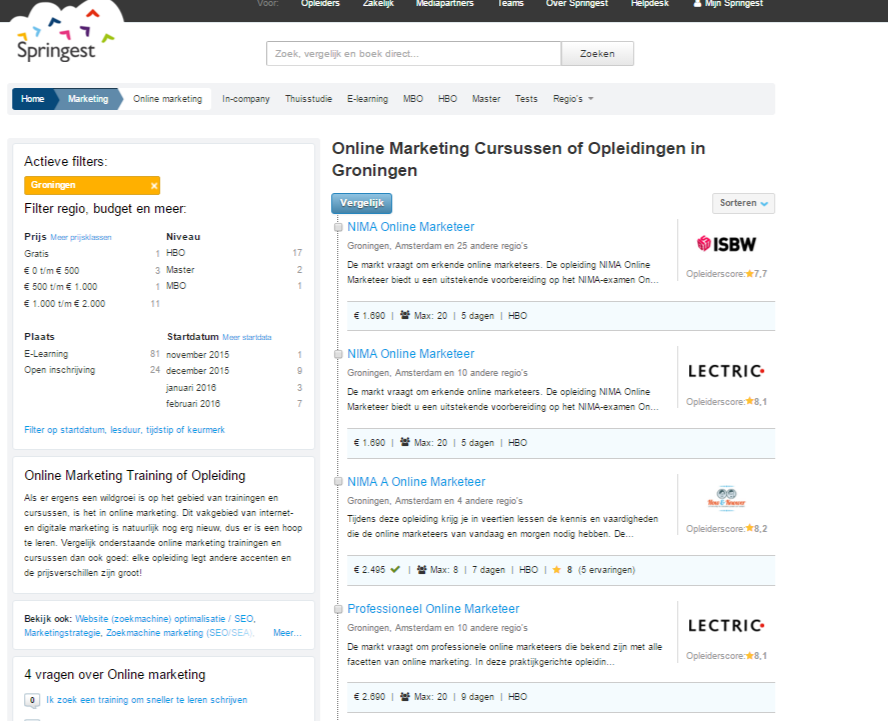Select Helpdesk in the top menu

point(650,4)
